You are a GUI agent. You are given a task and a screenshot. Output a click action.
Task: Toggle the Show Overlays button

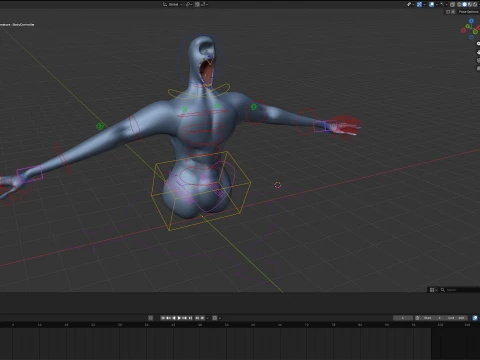(x=432, y=4)
